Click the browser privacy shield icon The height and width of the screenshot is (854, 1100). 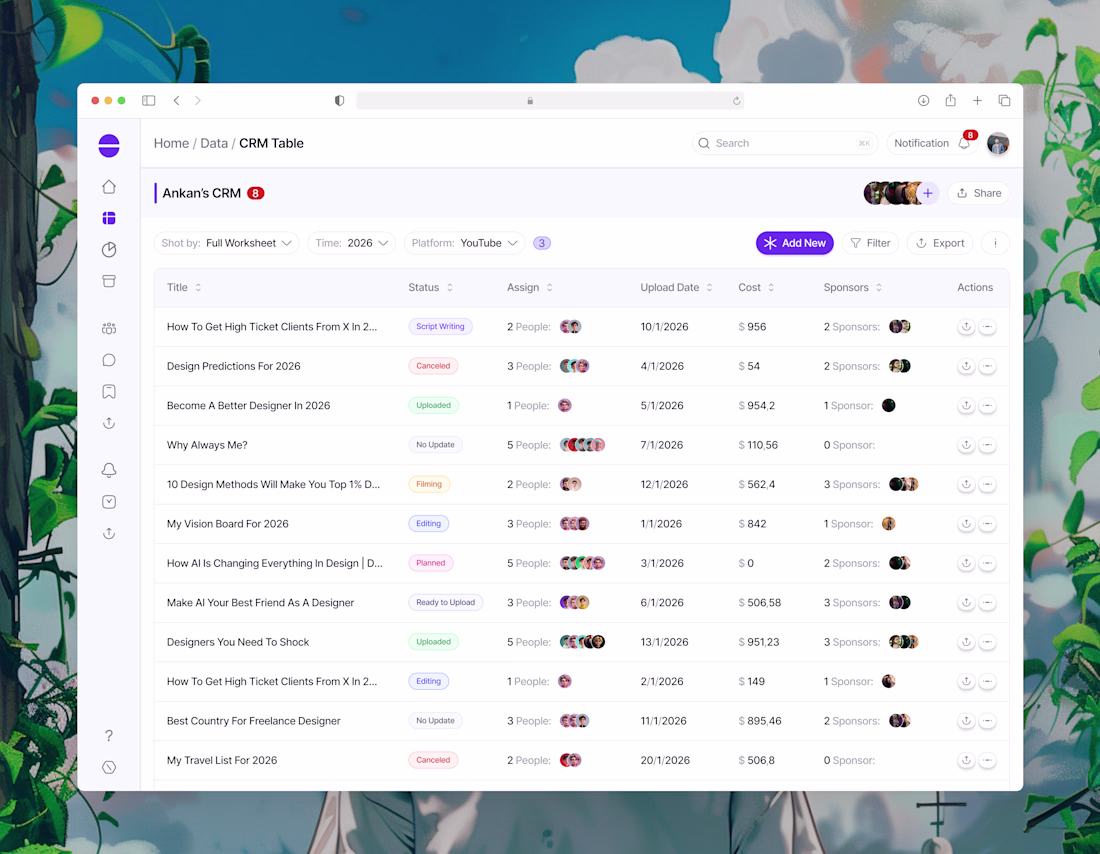click(x=340, y=100)
